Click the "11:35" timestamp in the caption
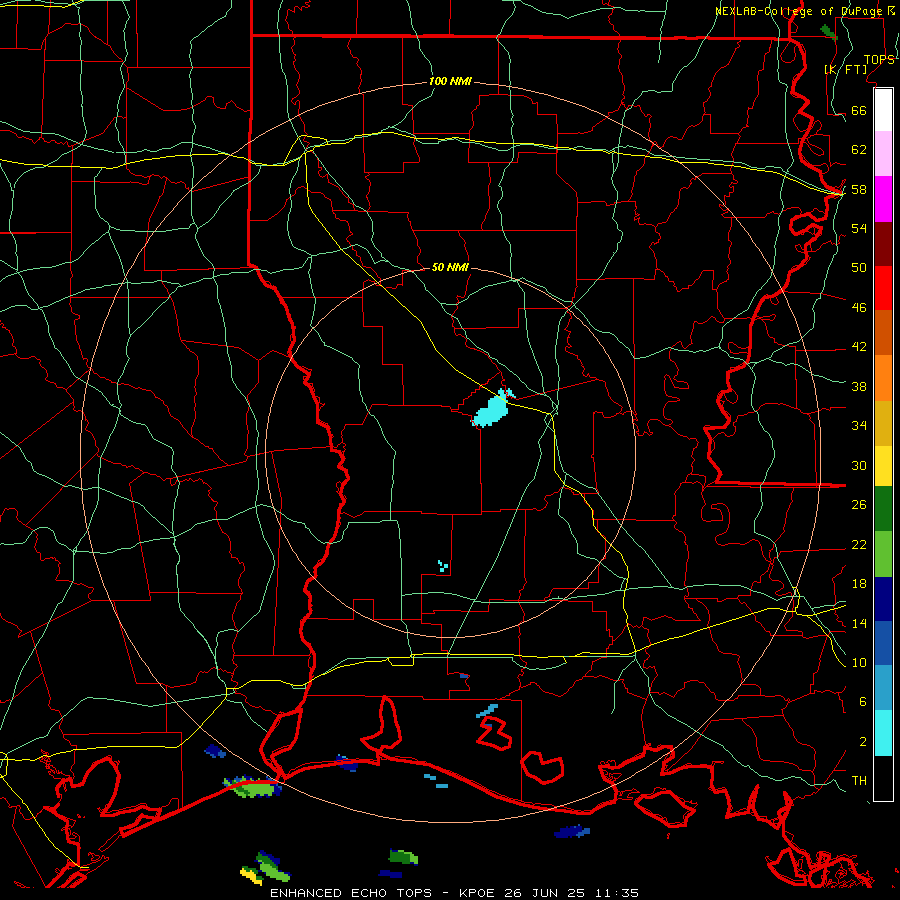This screenshot has width=900, height=900. pyautogui.click(x=616, y=893)
